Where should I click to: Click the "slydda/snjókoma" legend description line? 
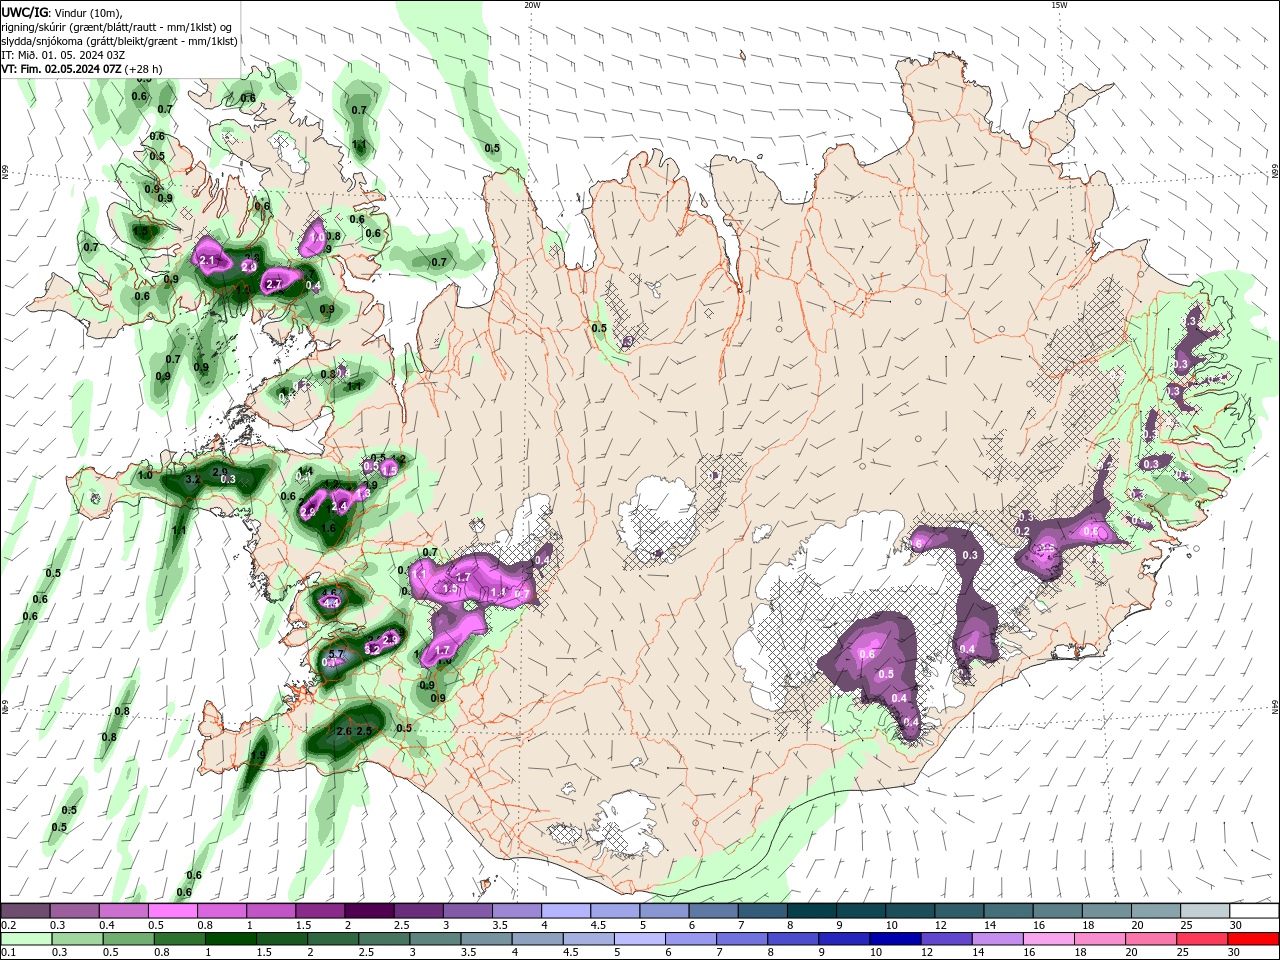tap(119, 41)
